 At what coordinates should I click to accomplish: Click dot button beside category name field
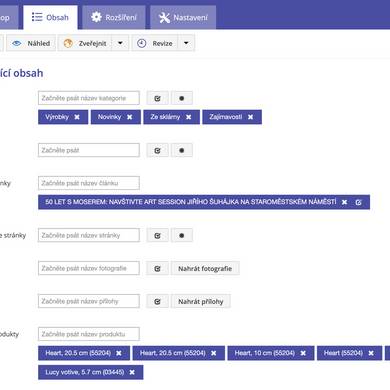tap(182, 98)
